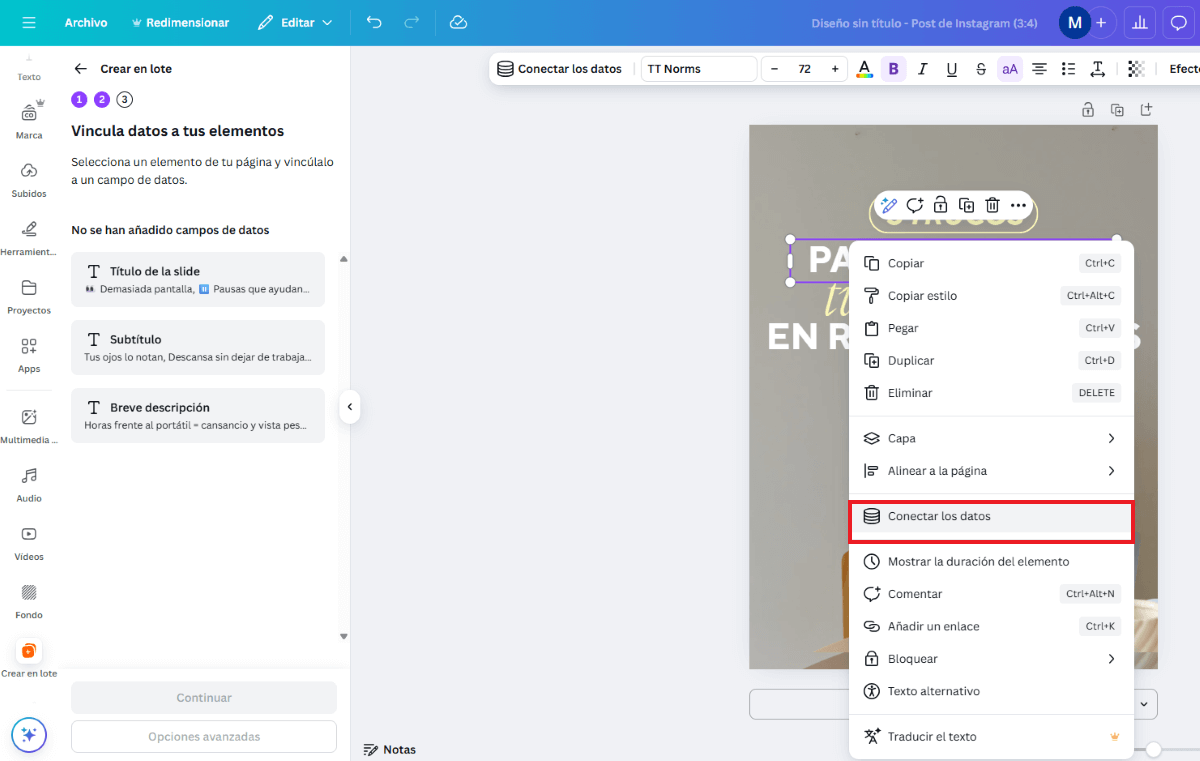The height and width of the screenshot is (761, 1200).
Task: Apply italic formatting to the text
Action: point(923,68)
